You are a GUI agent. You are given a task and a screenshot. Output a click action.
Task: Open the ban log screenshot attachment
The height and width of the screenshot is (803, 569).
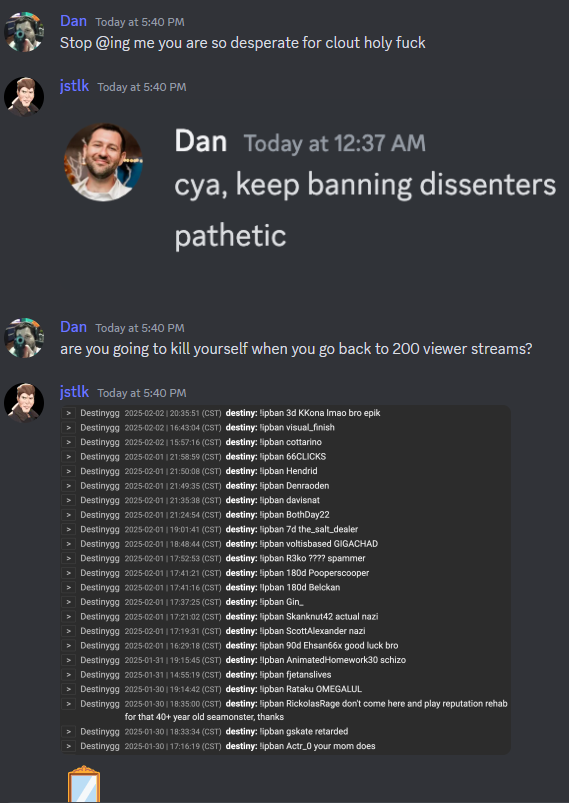click(x=285, y=580)
